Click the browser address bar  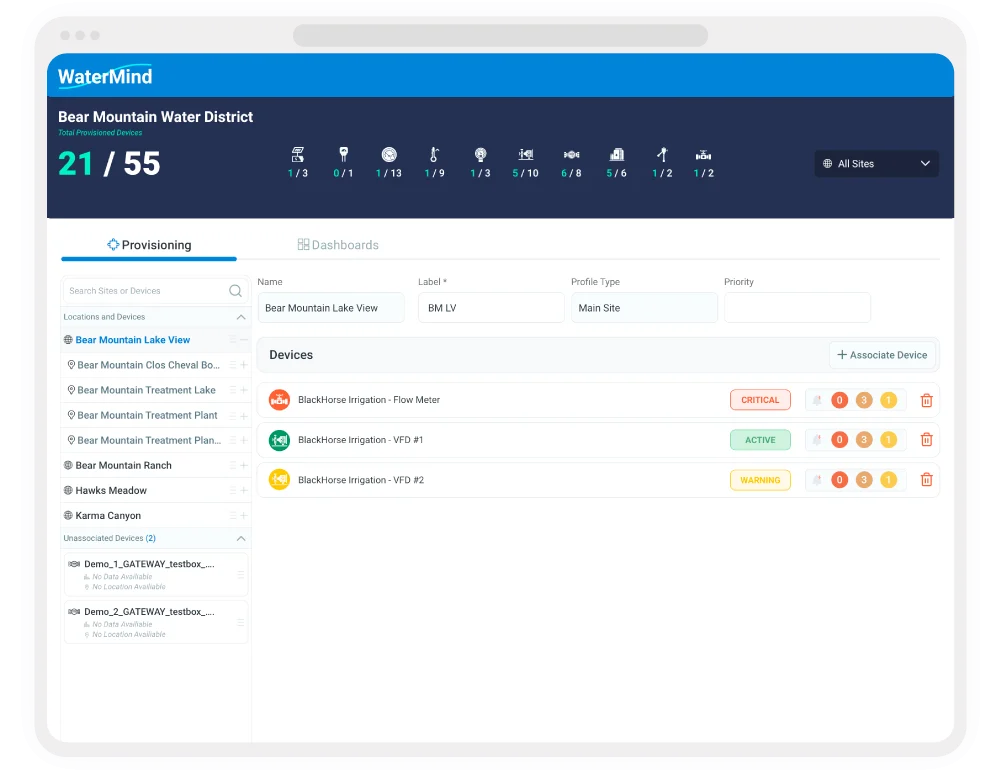point(500,35)
